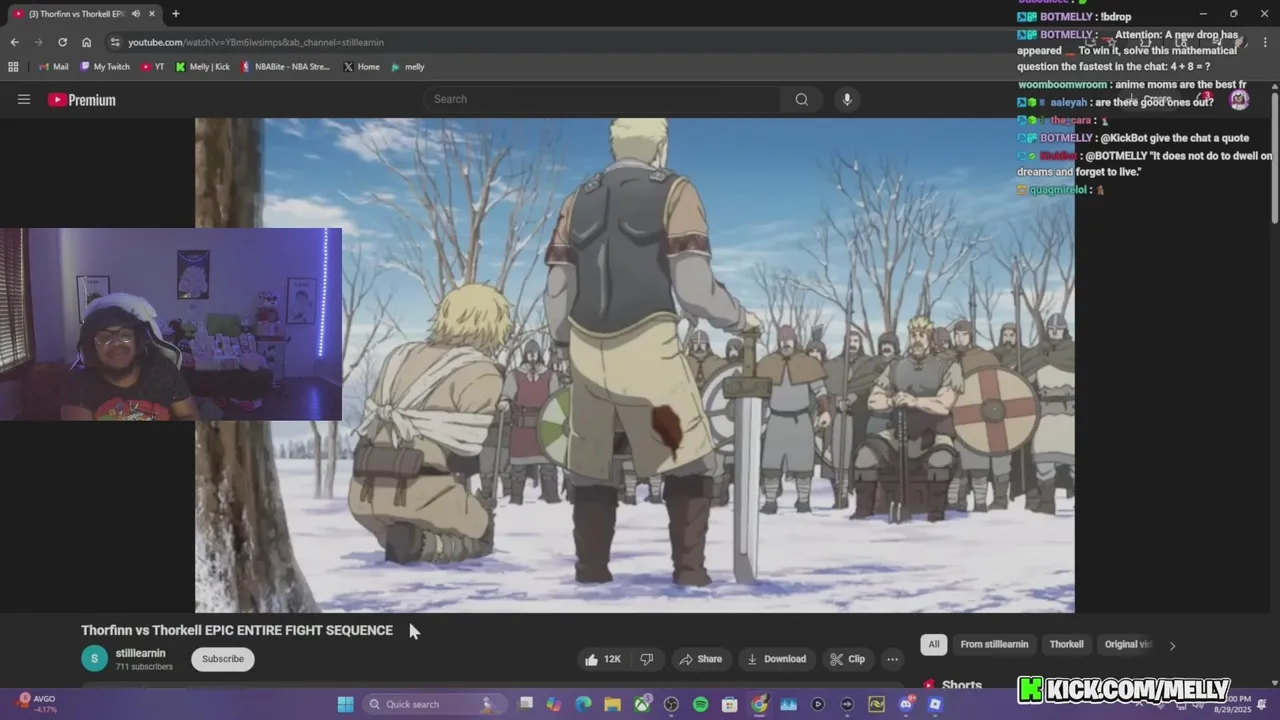Open Xbox app from taskbar
This screenshot has width=1280, height=720.
pyautogui.click(x=642, y=704)
